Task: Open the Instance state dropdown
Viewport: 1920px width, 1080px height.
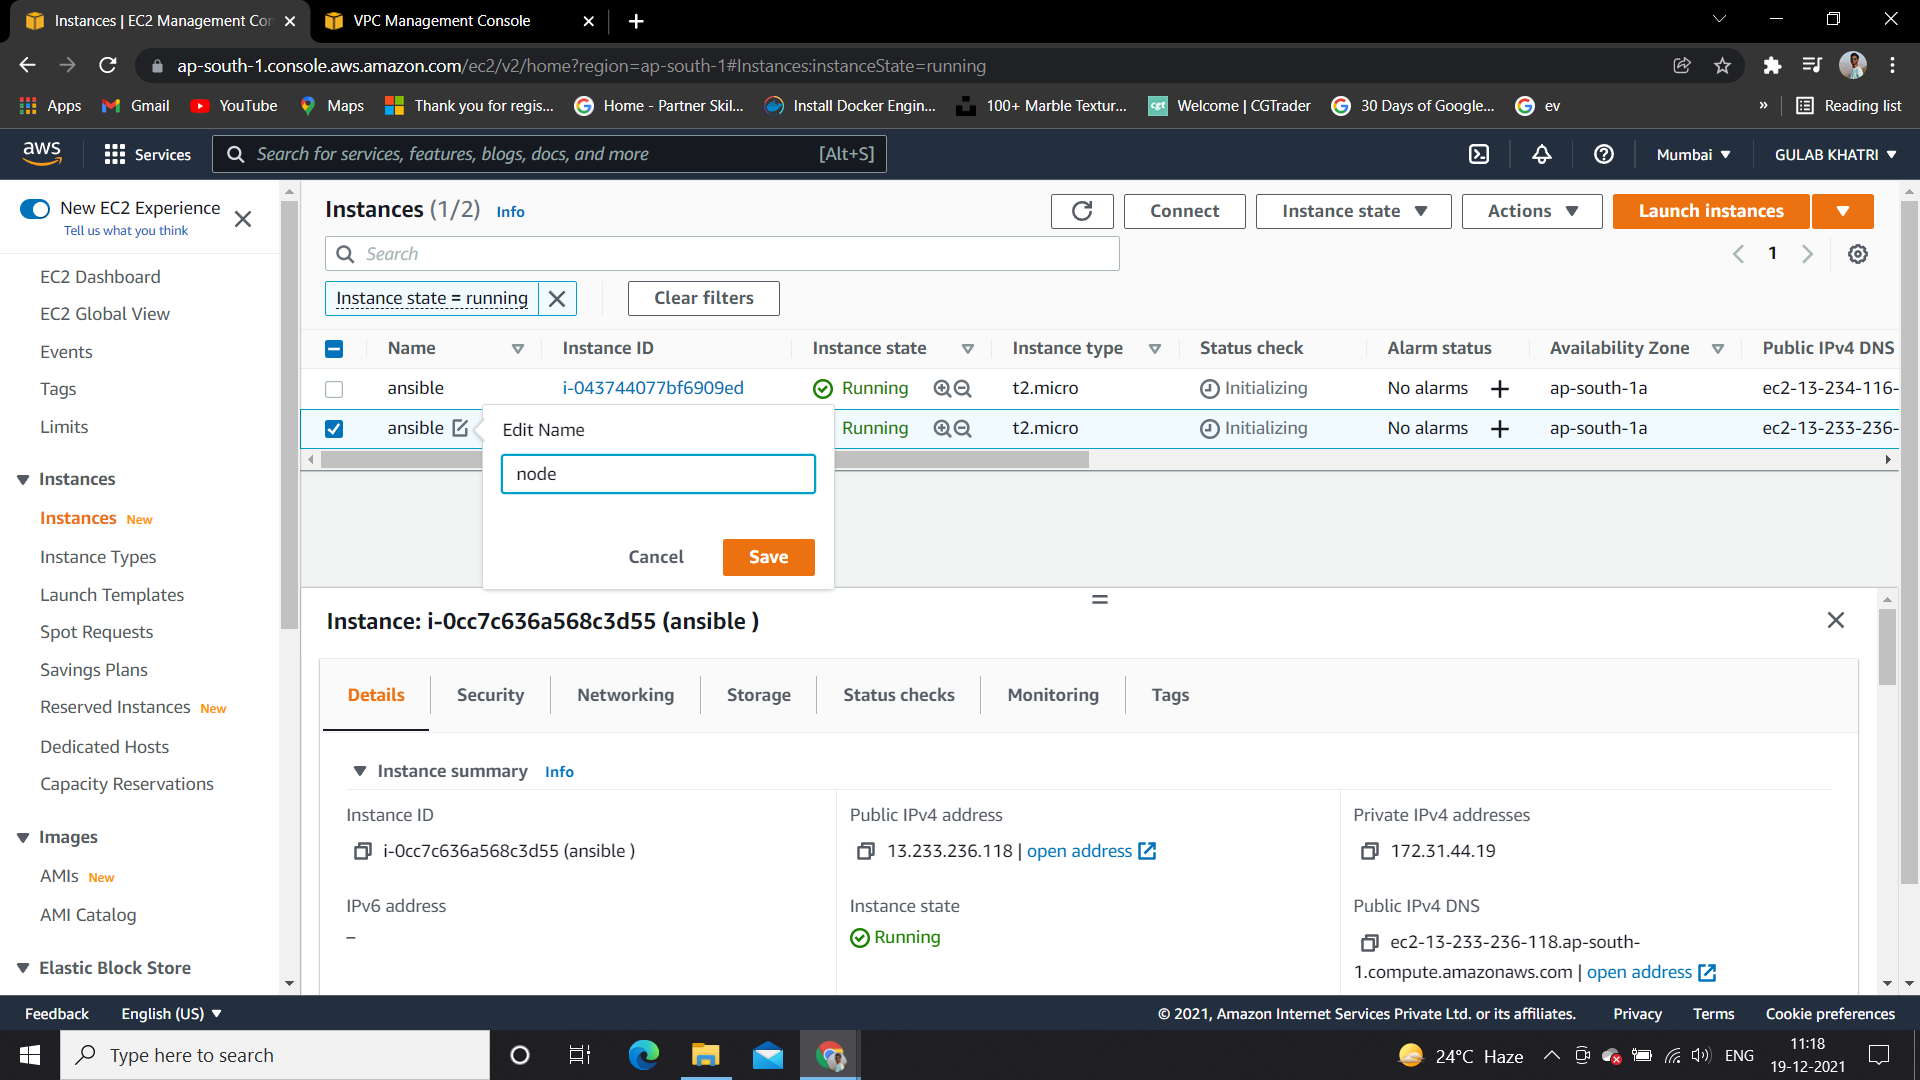Action: [1352, 211]
